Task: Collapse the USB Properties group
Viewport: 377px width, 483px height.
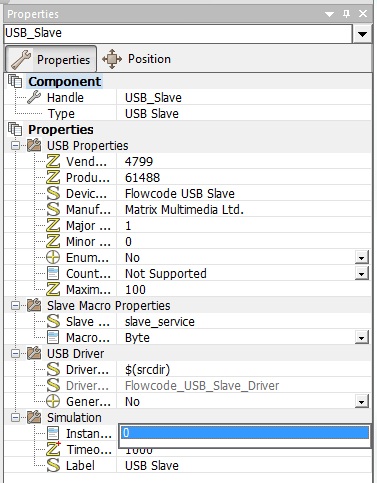Action: tap(15, 146)
